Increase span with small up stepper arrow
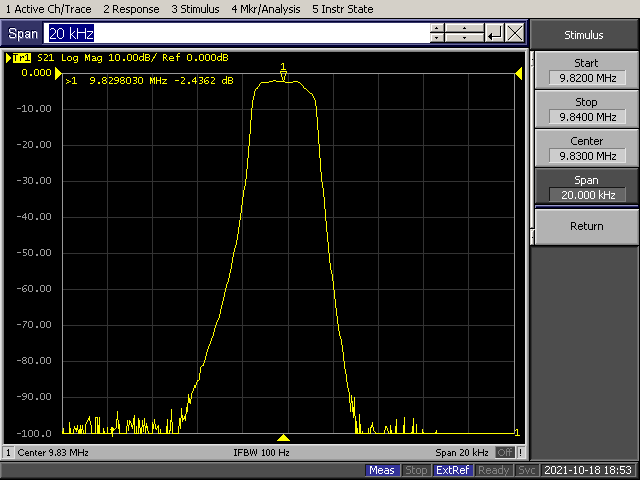This screenshot has width=640, height=480. (435, 28)
